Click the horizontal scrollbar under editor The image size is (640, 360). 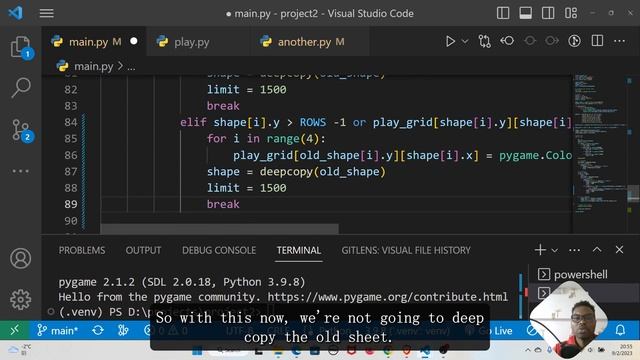pos(219,229)
